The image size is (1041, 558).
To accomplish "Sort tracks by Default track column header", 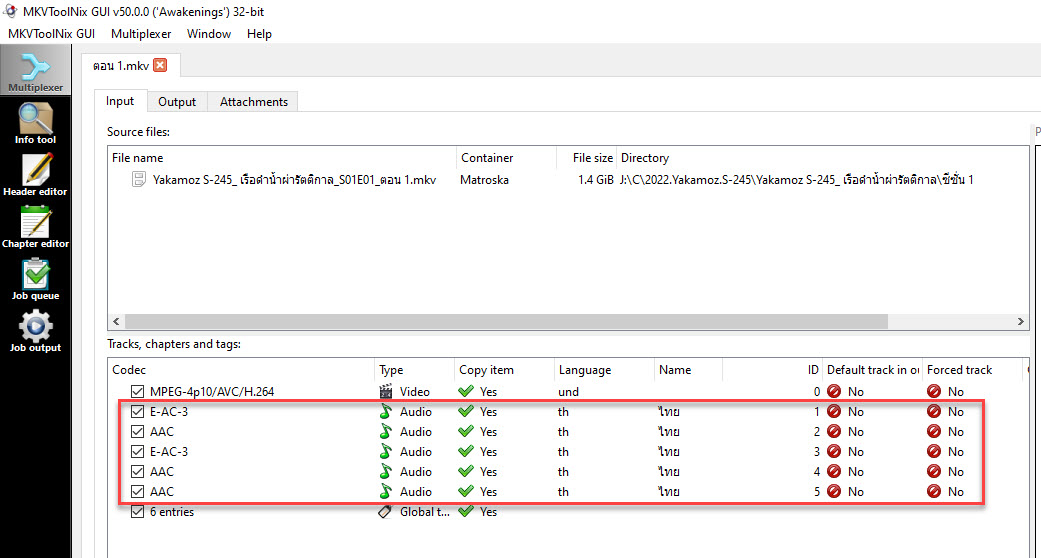I will click(x=873, y=370).
